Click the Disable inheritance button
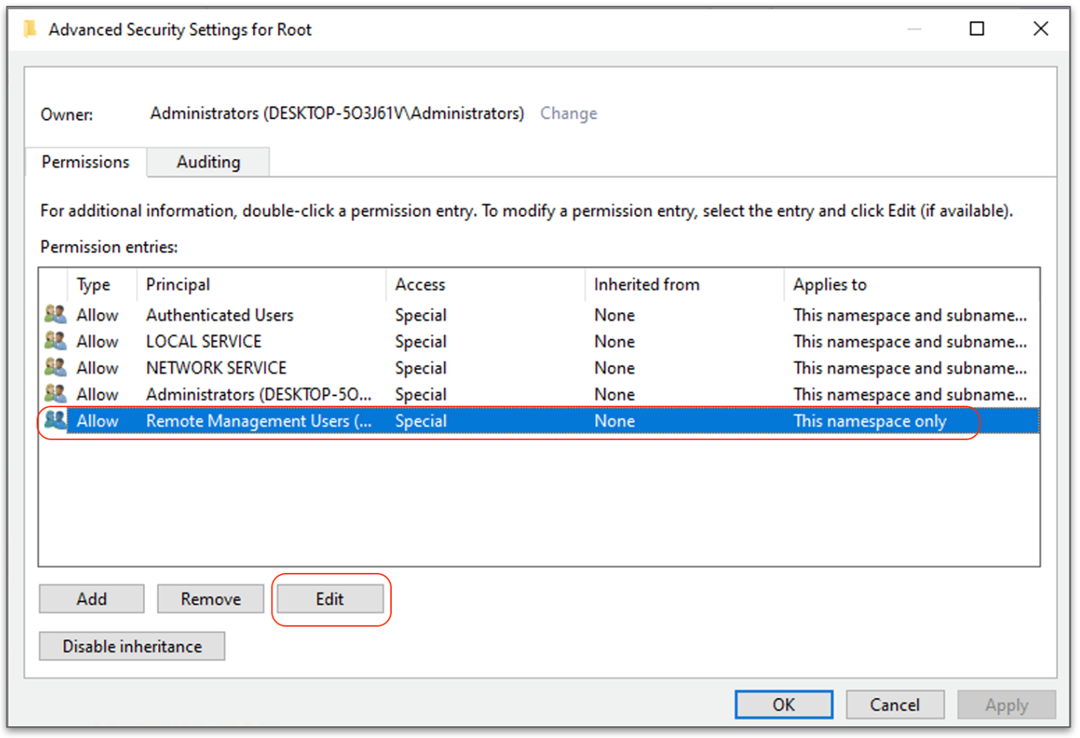This screenshot has width=1080, height=738. [x=131, y=645]
